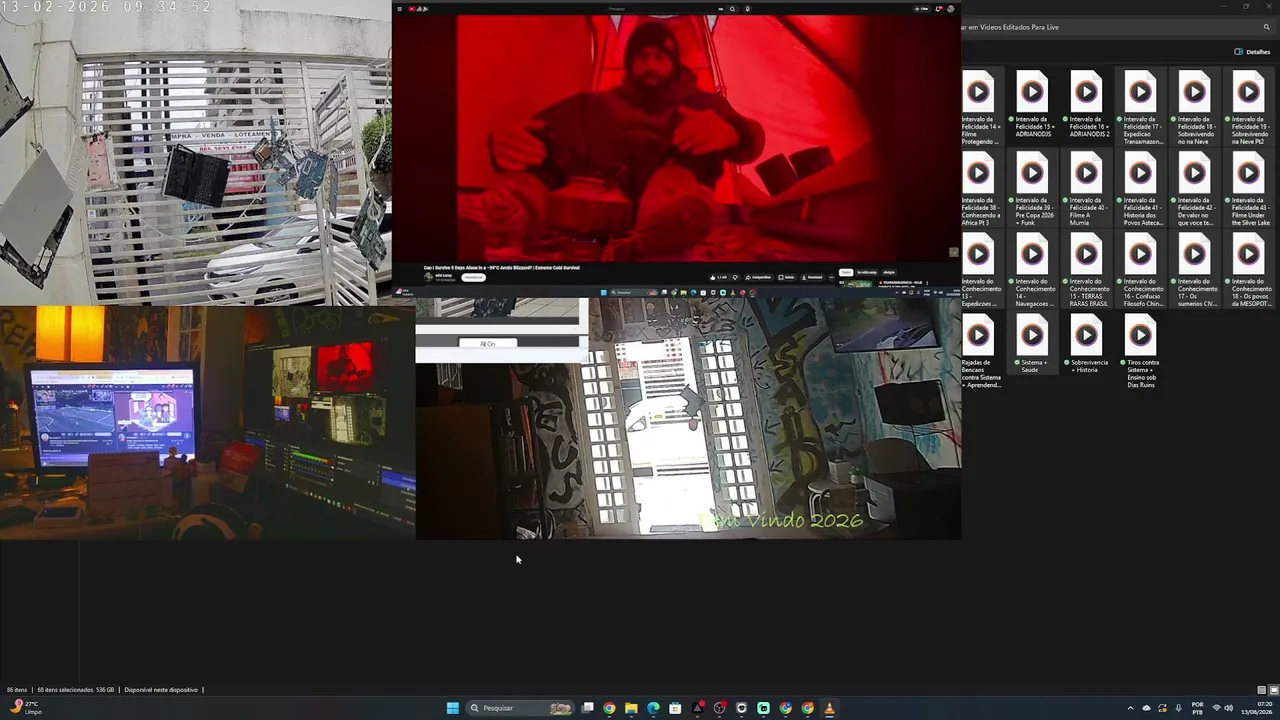Click status text 68 itens selecionados 536 GB
Viewport: 1280px width, 720px height.
pyautogui.click(x=76, y=690)
